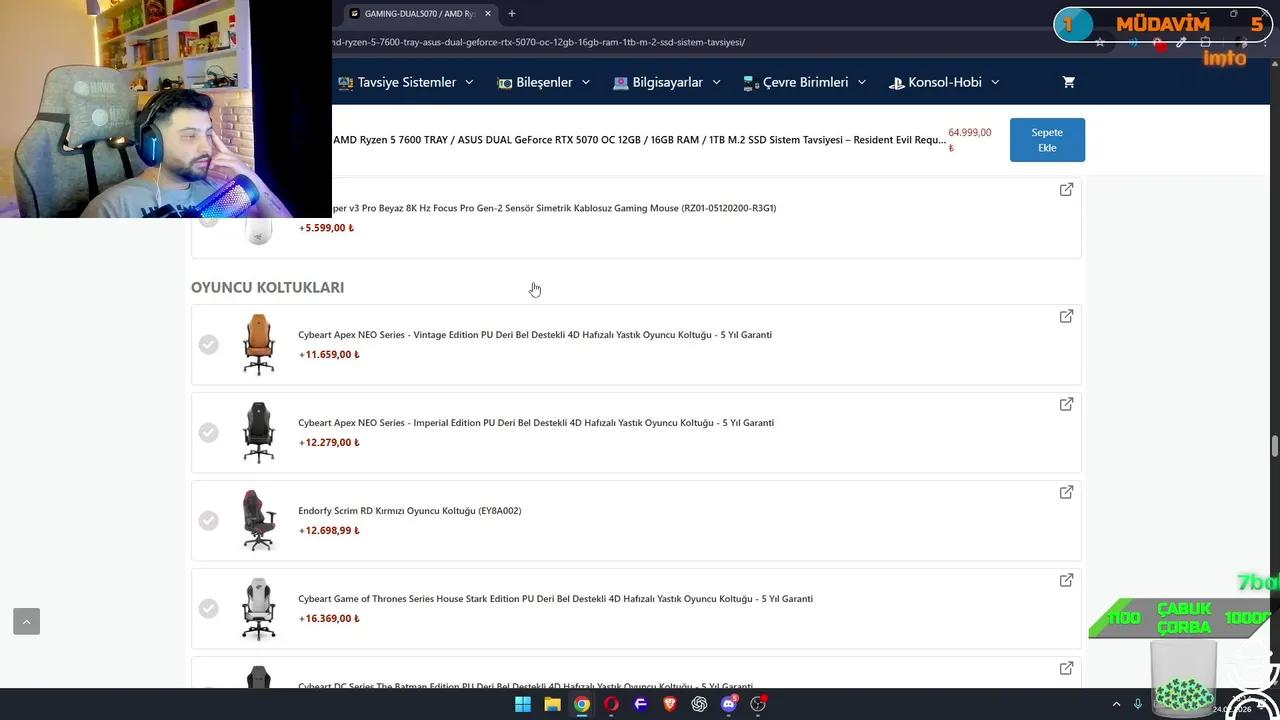This screenshot has height=720, width=1280.
Task: Click the OYUNCU KOLTUKLARI heading
Action: coord(267,287)
